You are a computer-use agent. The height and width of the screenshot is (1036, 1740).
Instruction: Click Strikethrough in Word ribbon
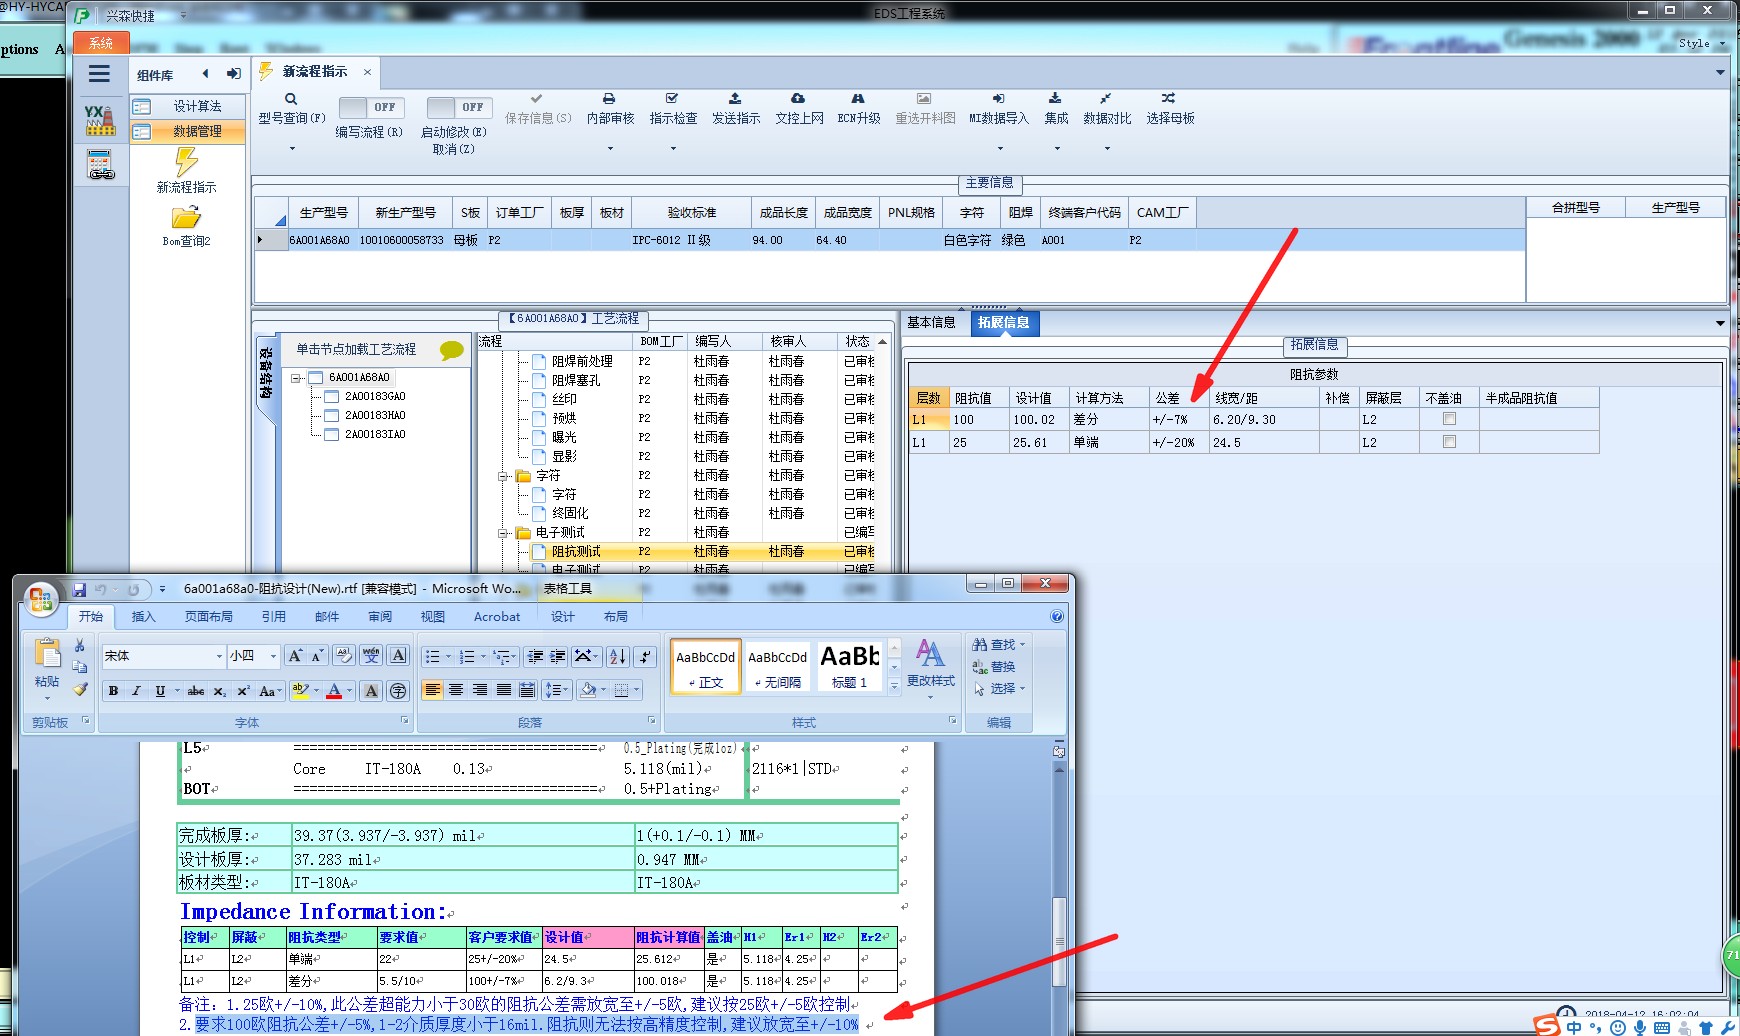196,691
